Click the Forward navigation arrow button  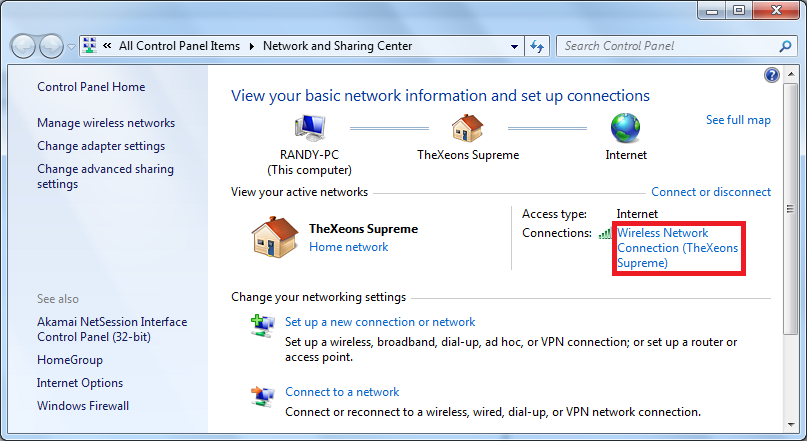tap(51, 47)
